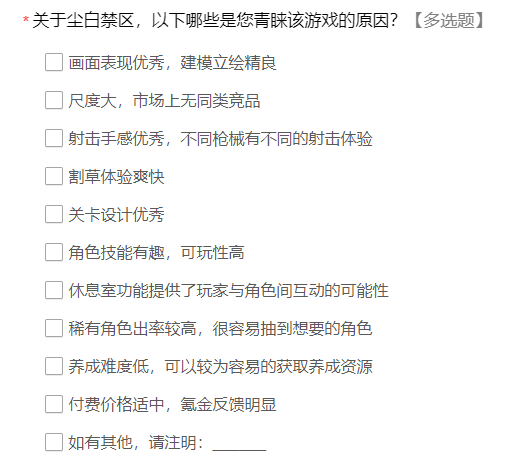Select the 射击手感优秀 checkbox
The width and height of the screenshot is (508, 475).
tap(54, 138)
